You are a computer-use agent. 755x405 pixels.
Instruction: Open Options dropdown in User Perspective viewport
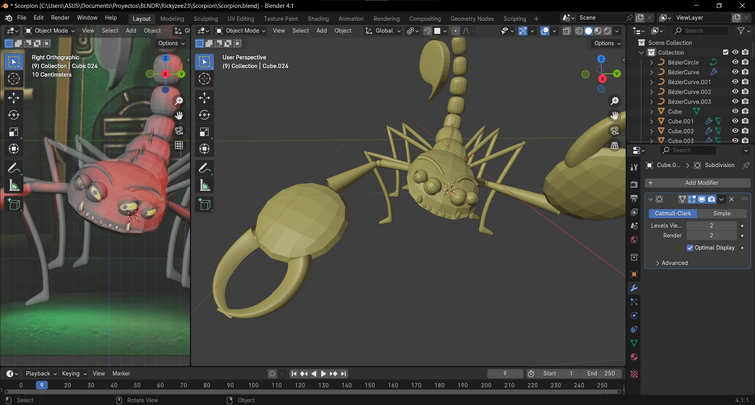click(x=607, y=43)
